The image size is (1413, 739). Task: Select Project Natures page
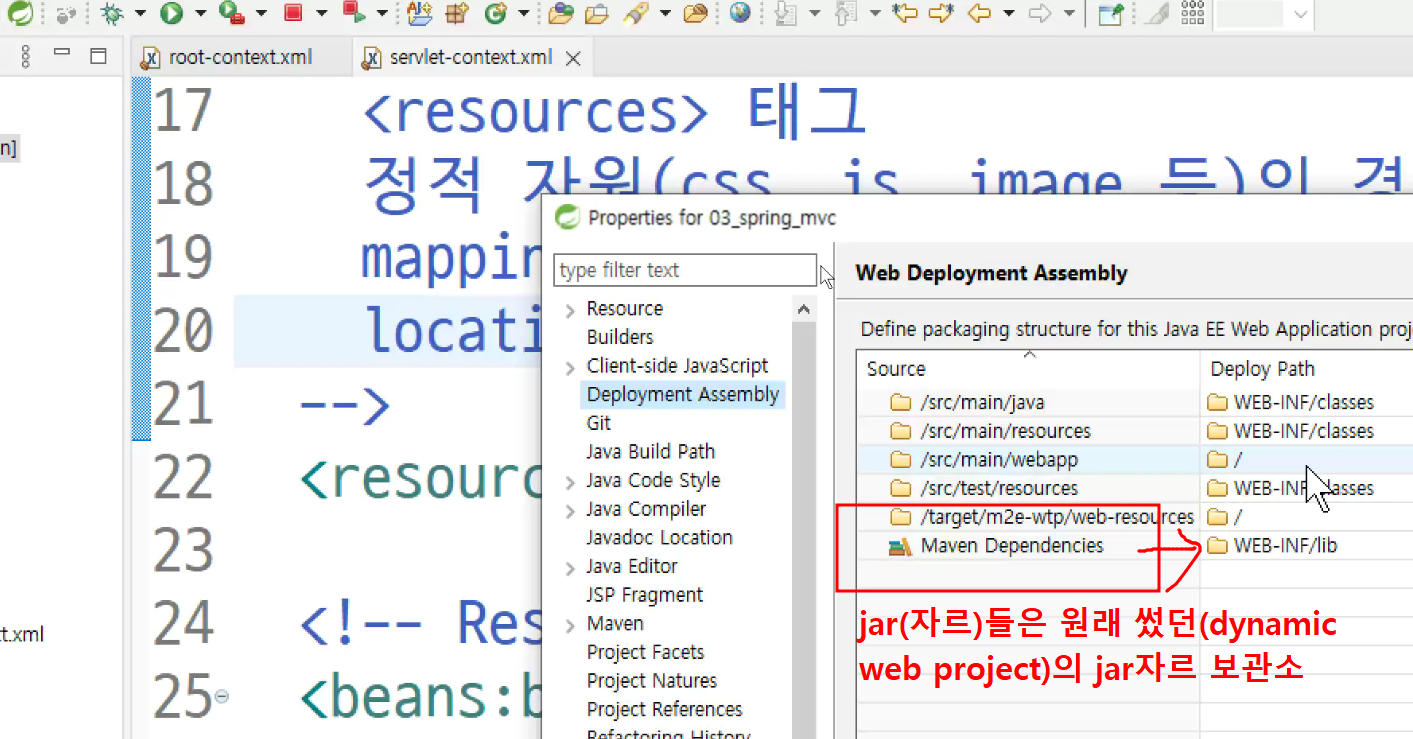pos(652,680)
